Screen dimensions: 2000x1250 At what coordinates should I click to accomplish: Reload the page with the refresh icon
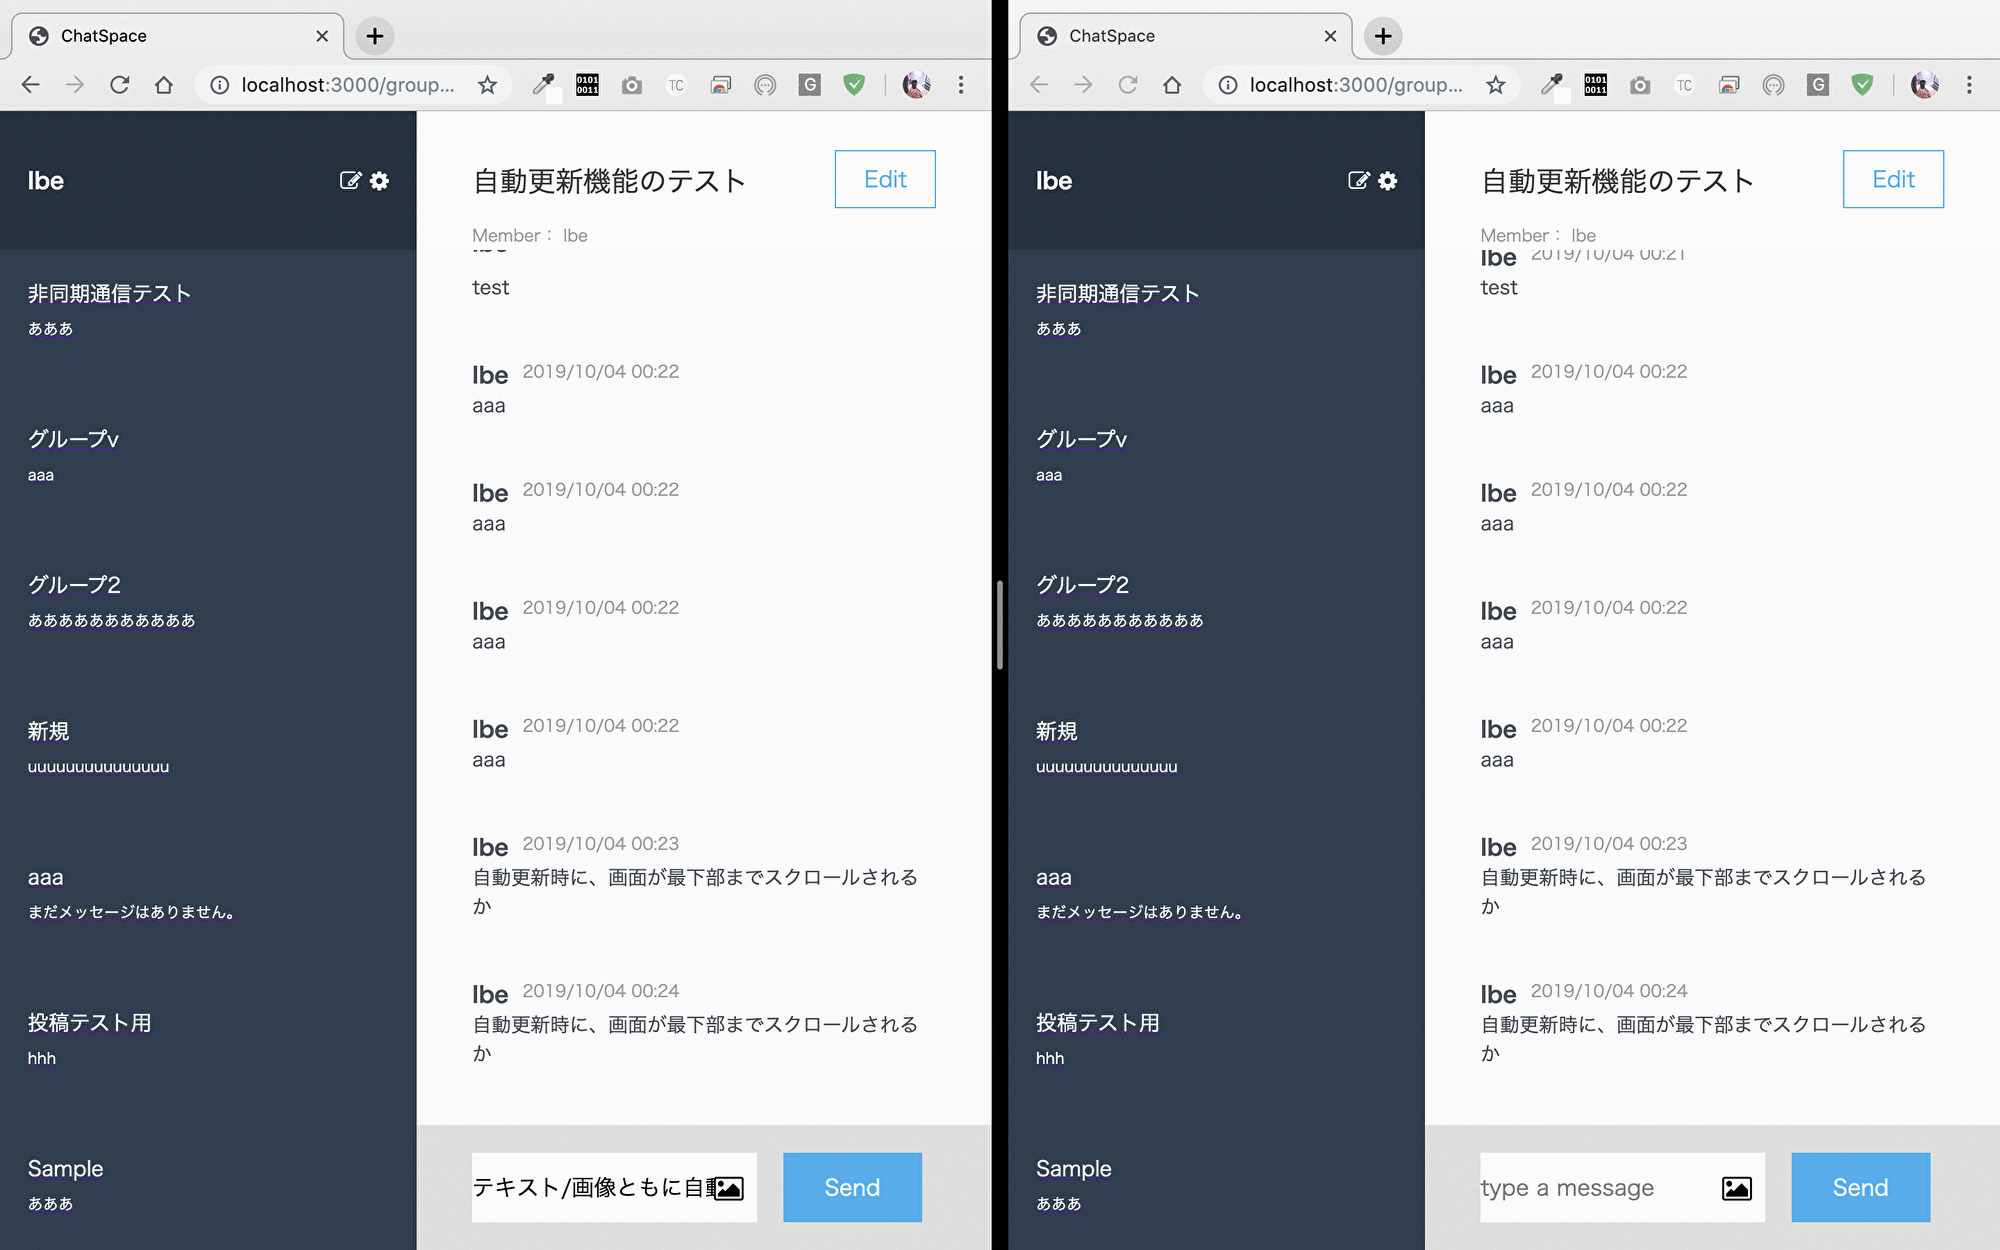[120, 85]
